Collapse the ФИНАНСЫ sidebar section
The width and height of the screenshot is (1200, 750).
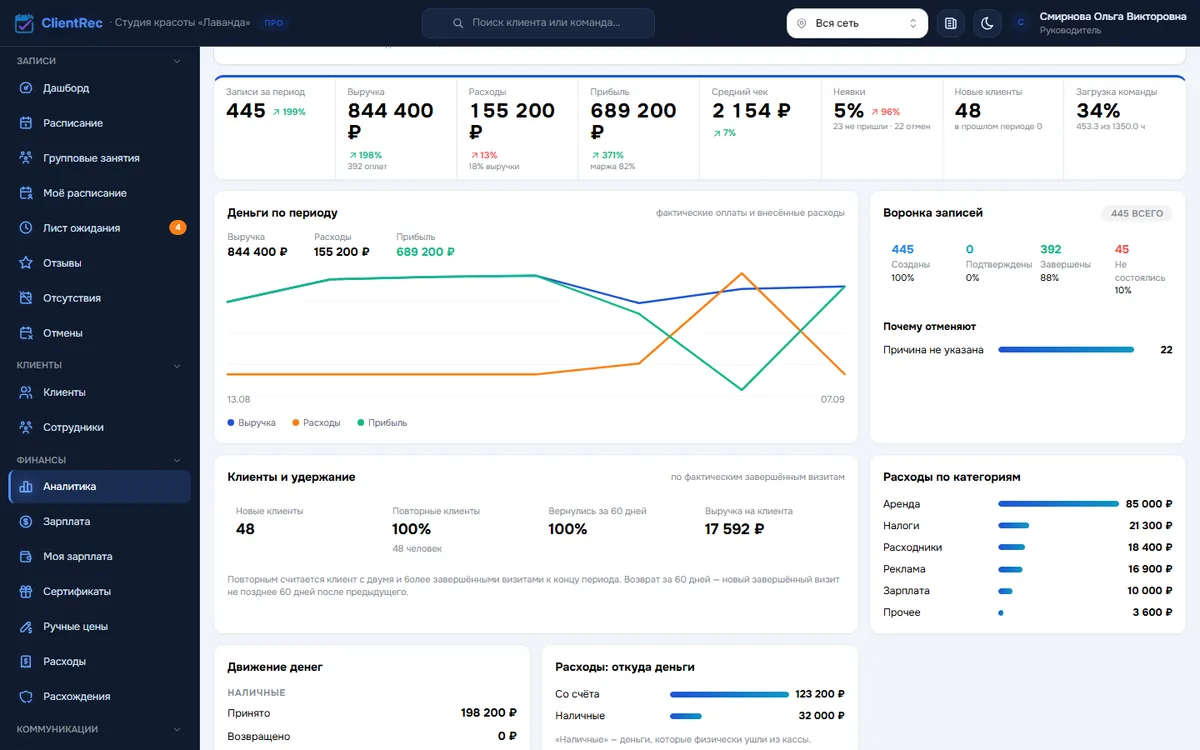click(x=177, y=460)
